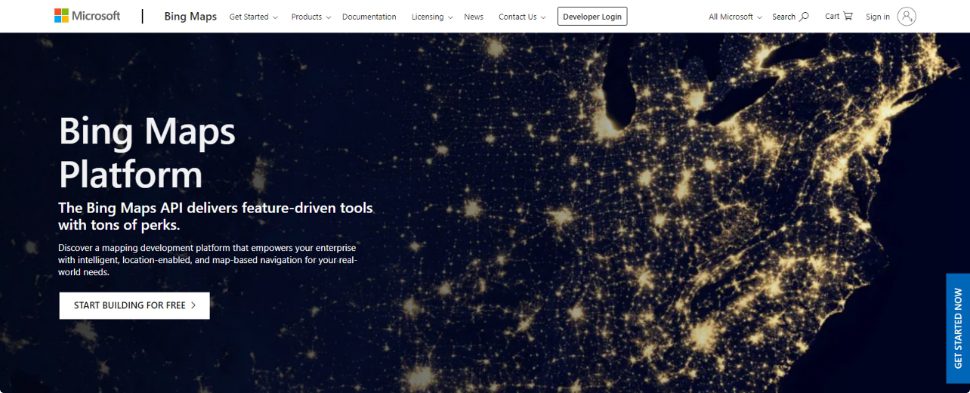Click the Search text link

pyautogui.click(x=784, y=17)
